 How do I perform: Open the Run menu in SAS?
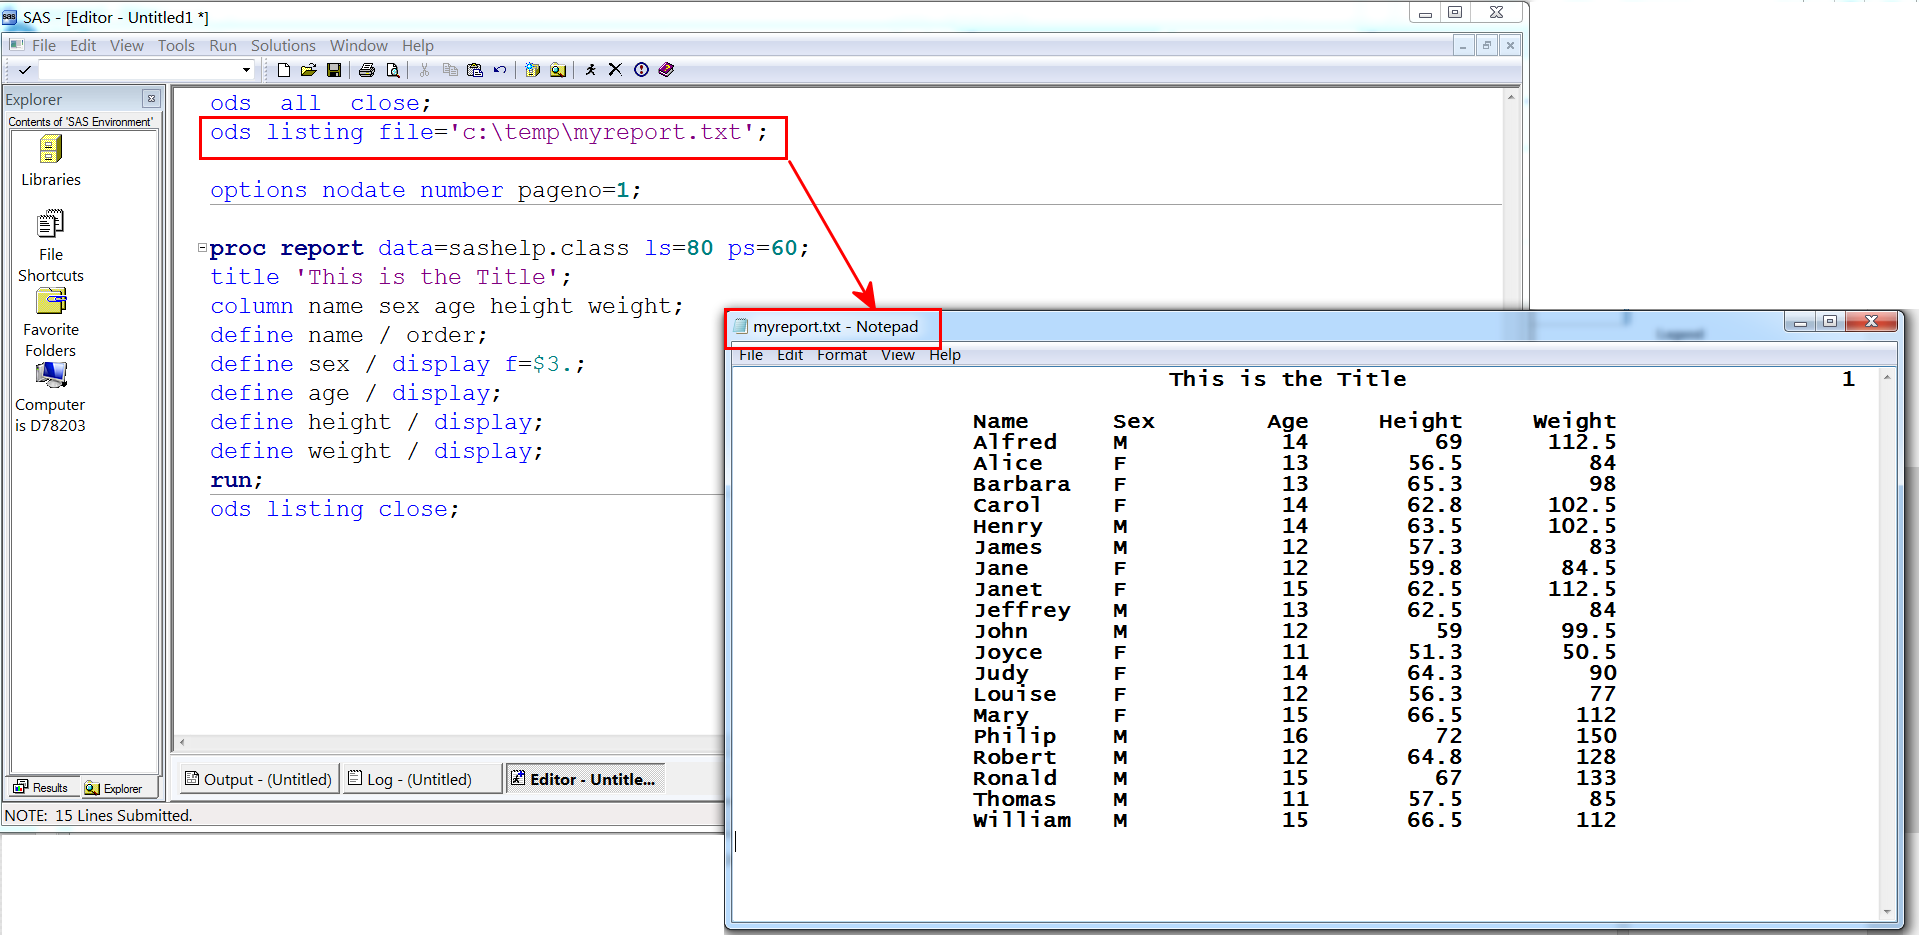point(222,45)
